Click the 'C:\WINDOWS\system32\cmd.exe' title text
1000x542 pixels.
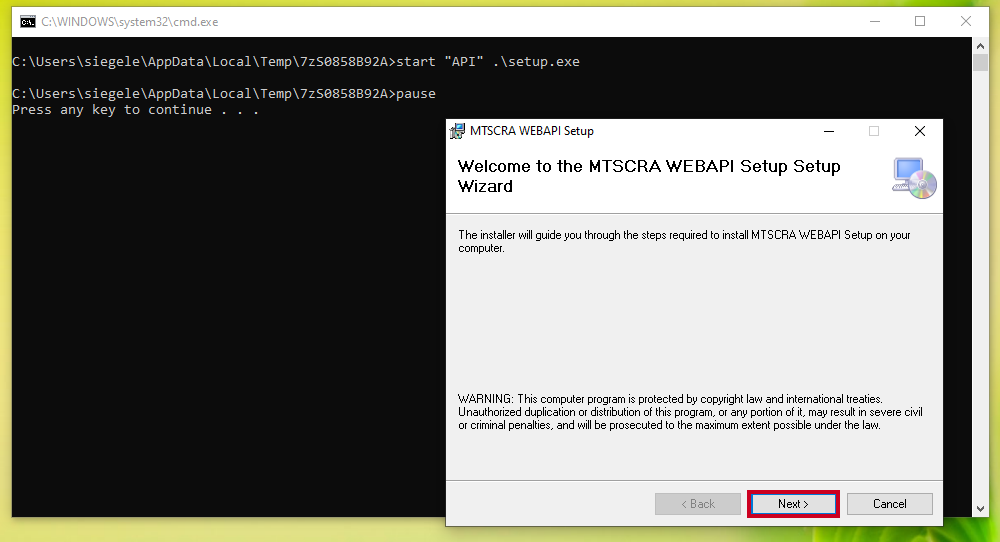coord(129,22)
